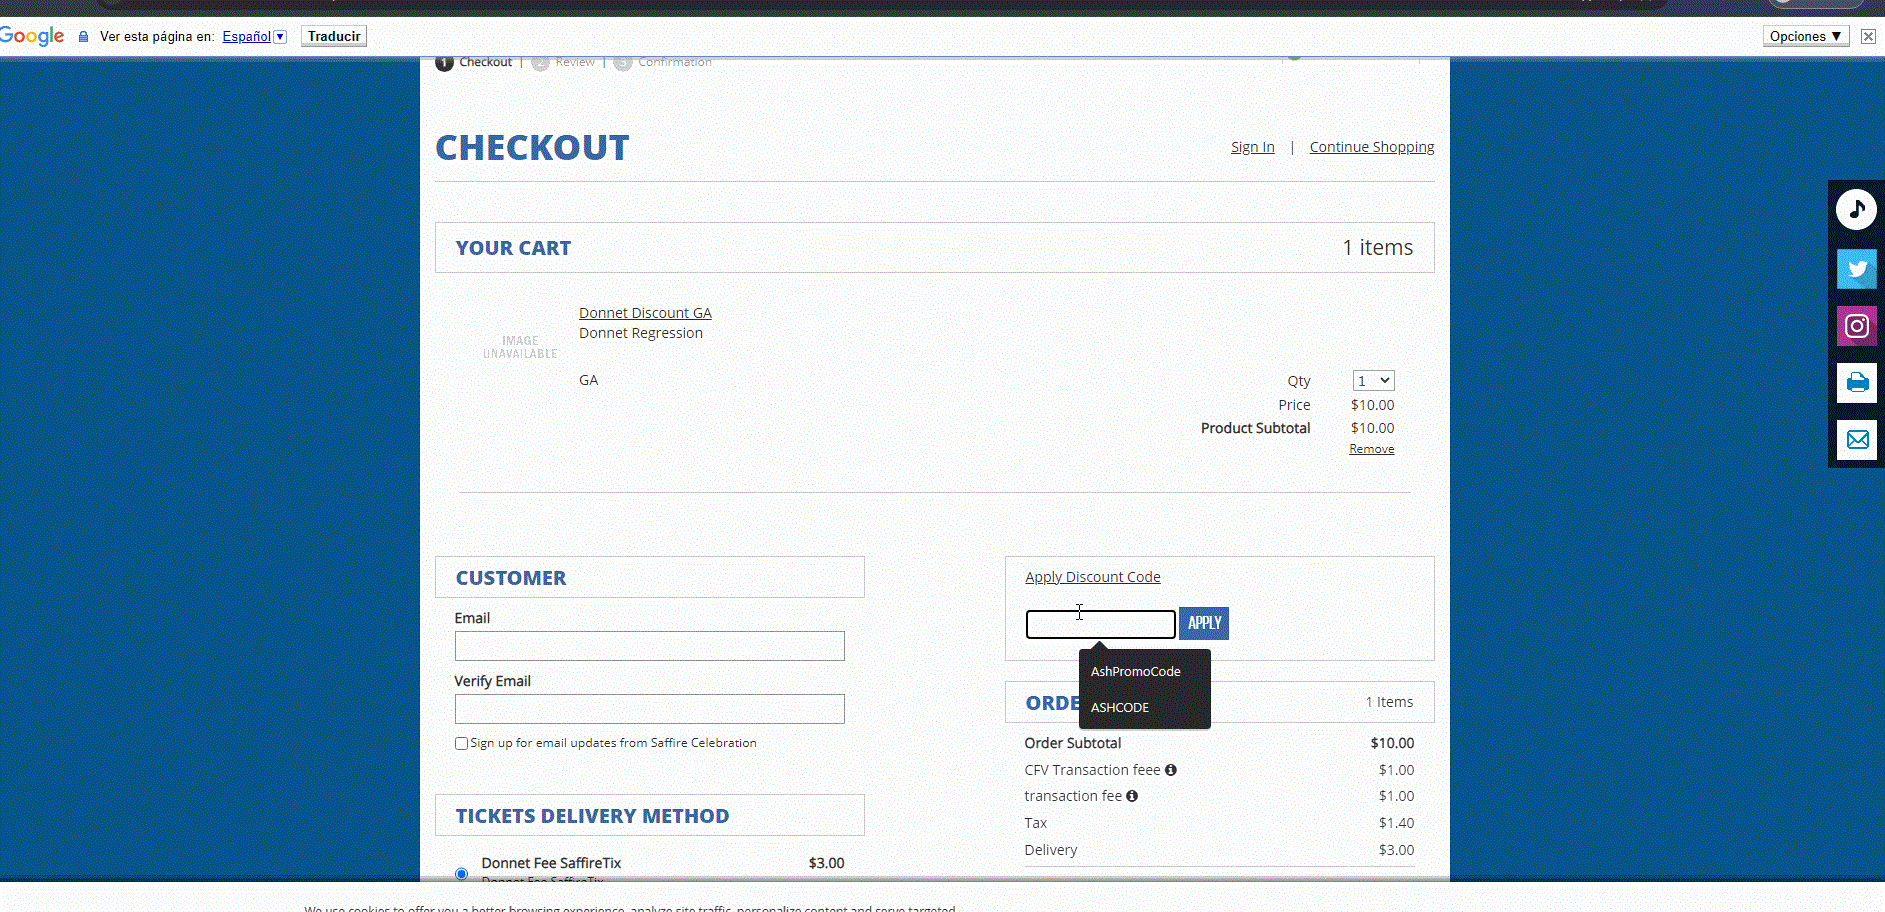Remove the Donnet Discount GA item
This screenshot has width=1885, height=912.
(x=1371, y=449)
